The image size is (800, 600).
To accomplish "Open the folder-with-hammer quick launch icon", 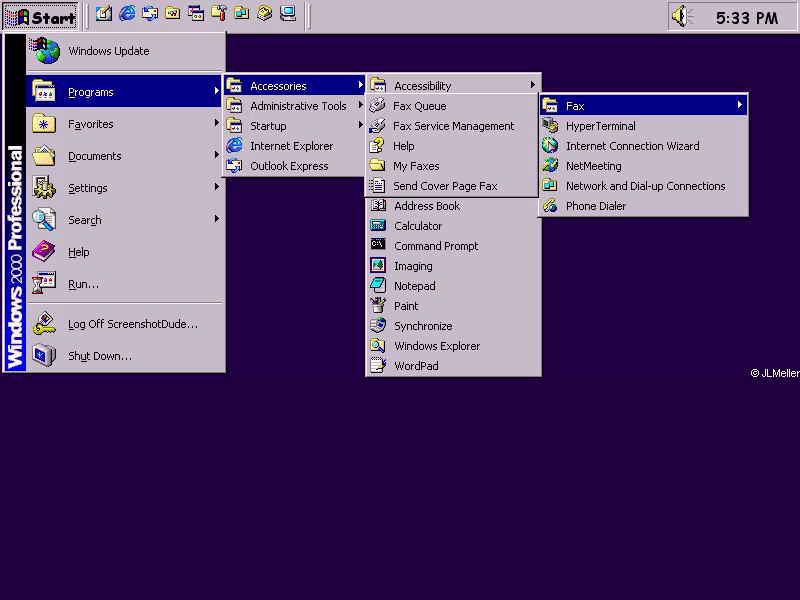I will tap(219, 14).
